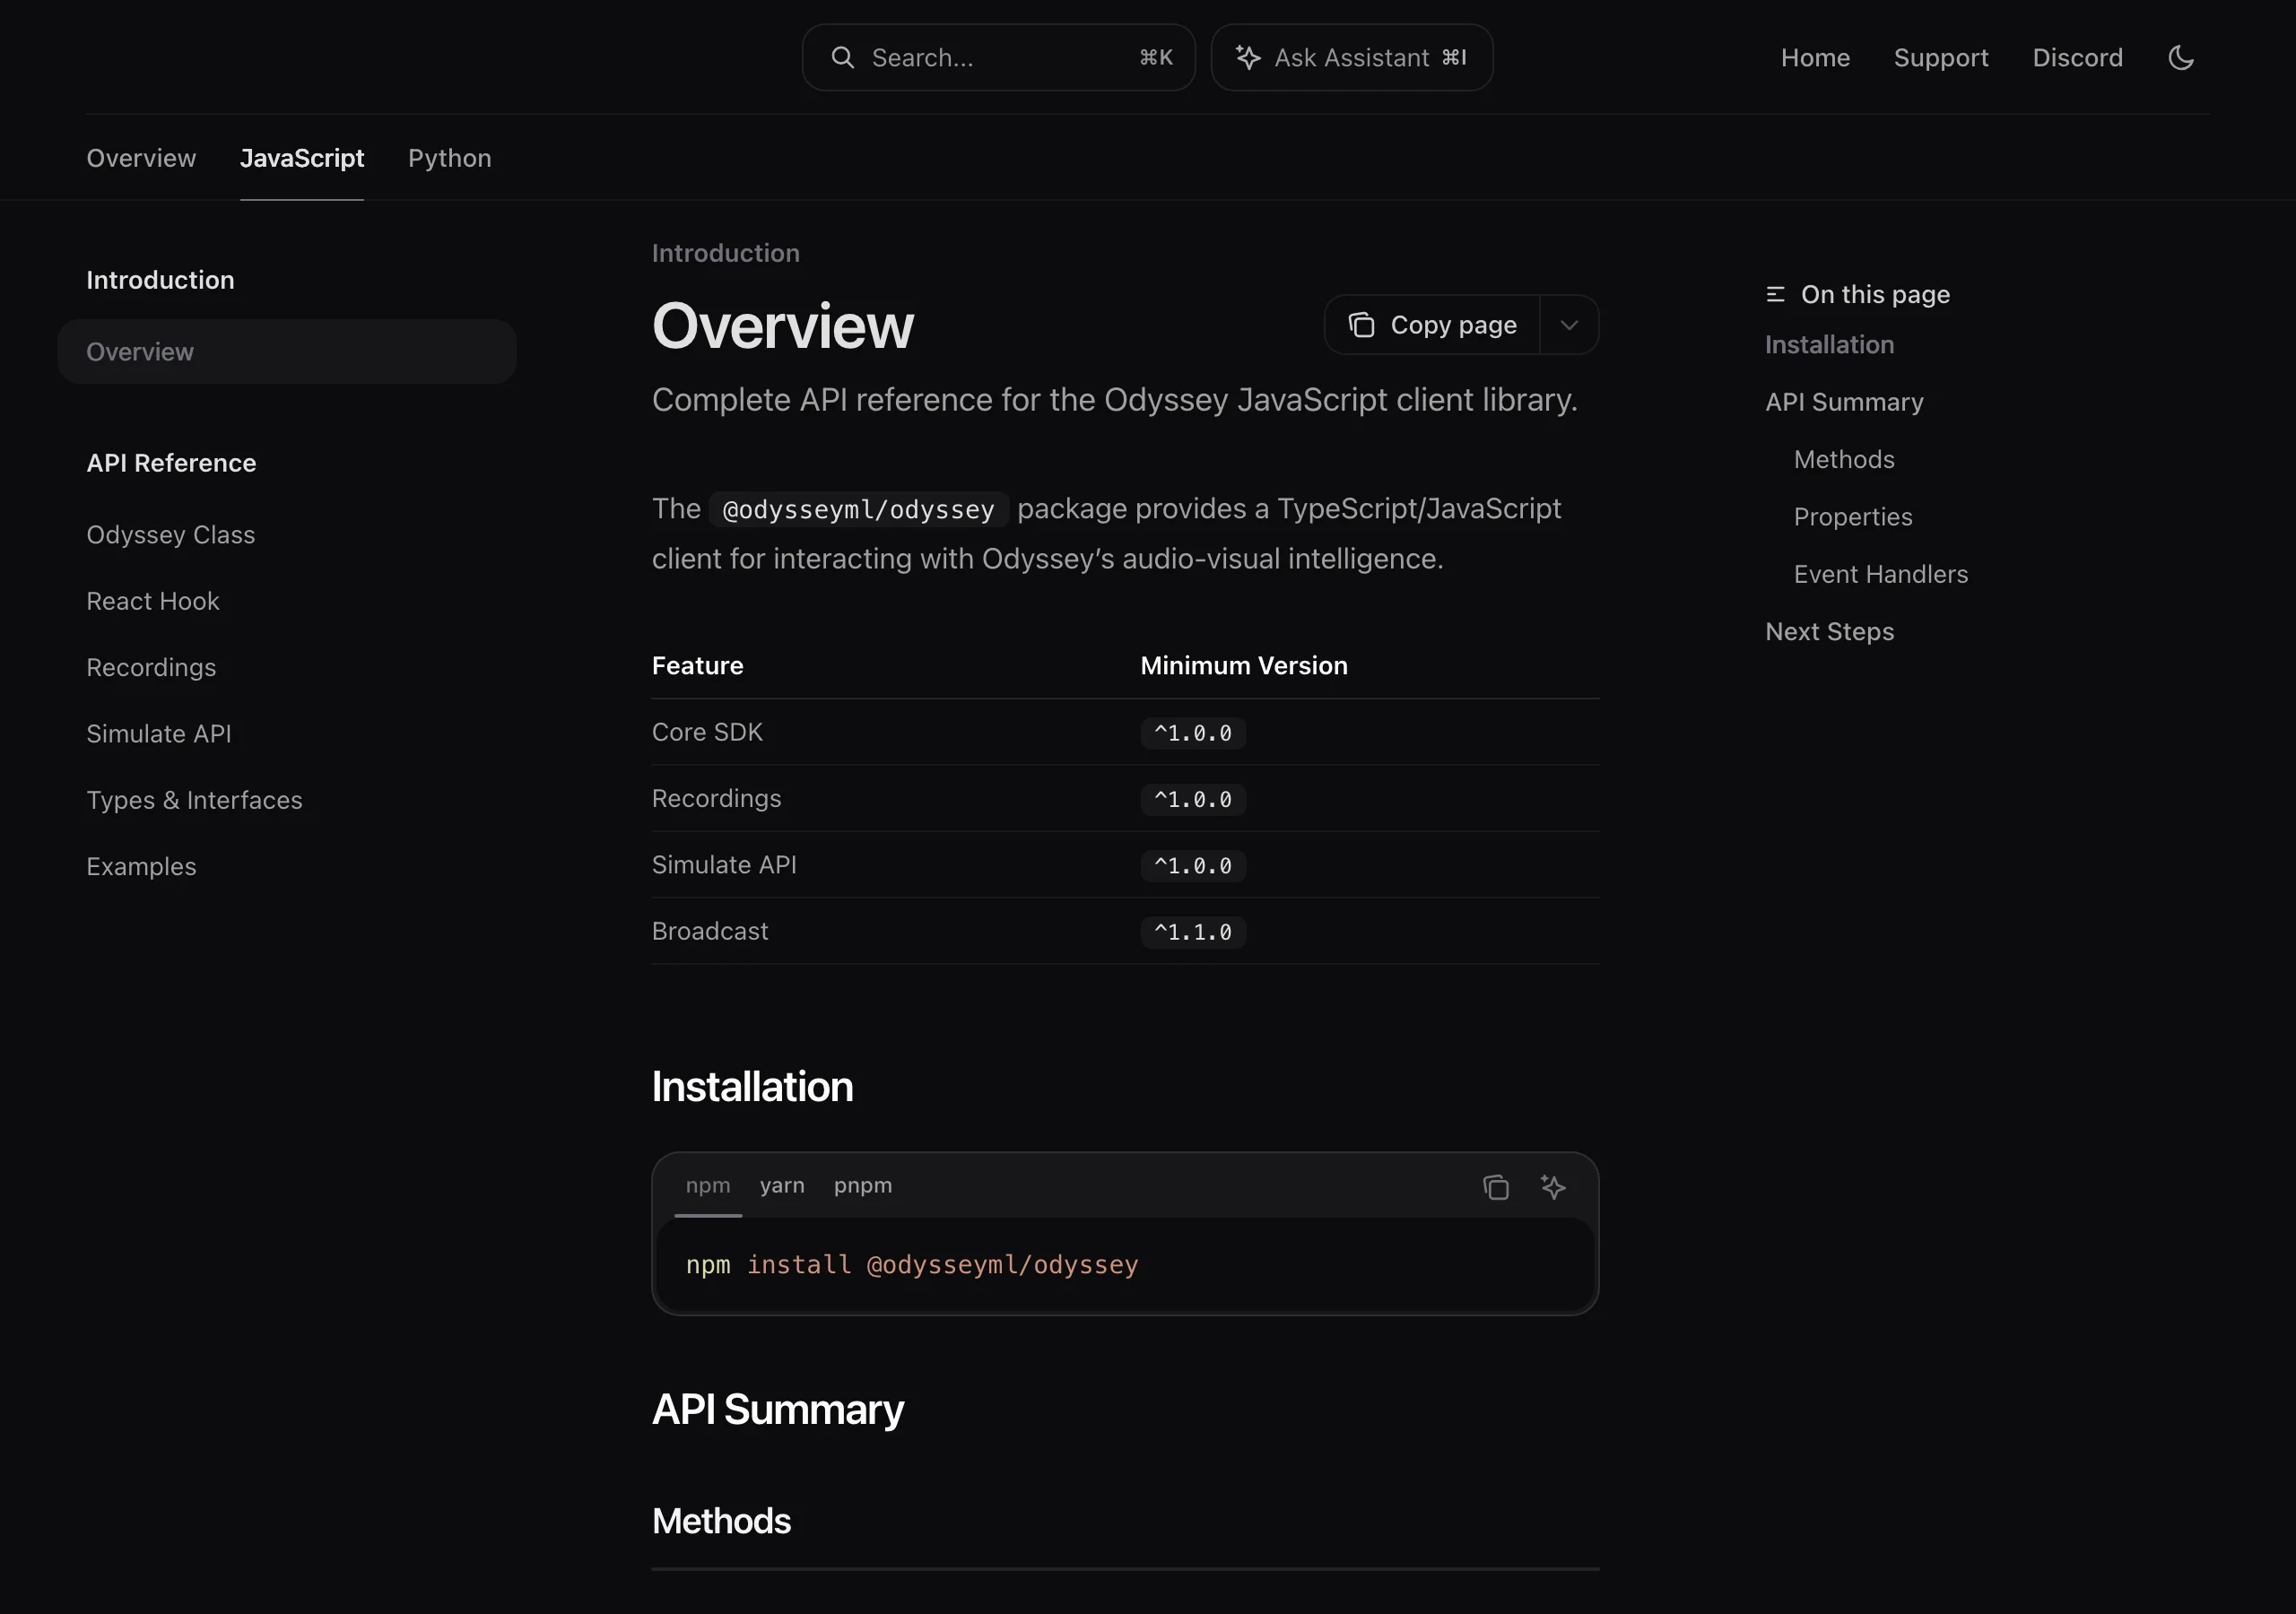Click the API Summary section heading

point(777,1410)
